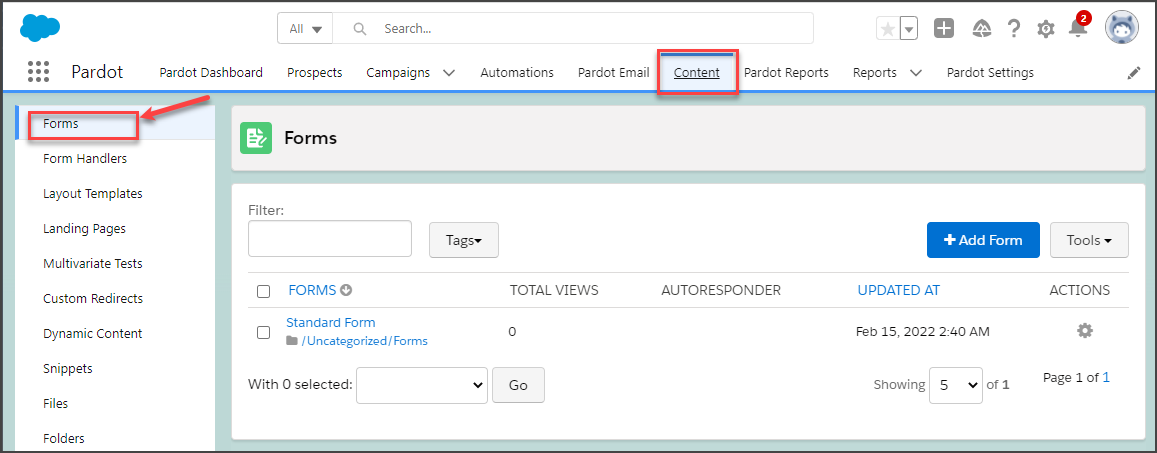This screenshot has height=453, width=1157.
Task: Toggle the select-all forms checkbox
Action: coord(263,291)
